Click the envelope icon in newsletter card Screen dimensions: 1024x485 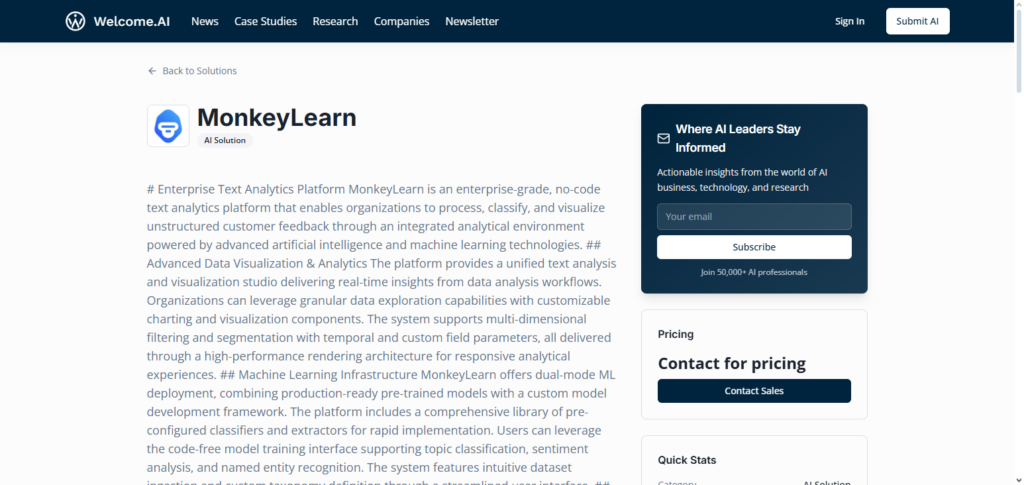tap(664, 138)
